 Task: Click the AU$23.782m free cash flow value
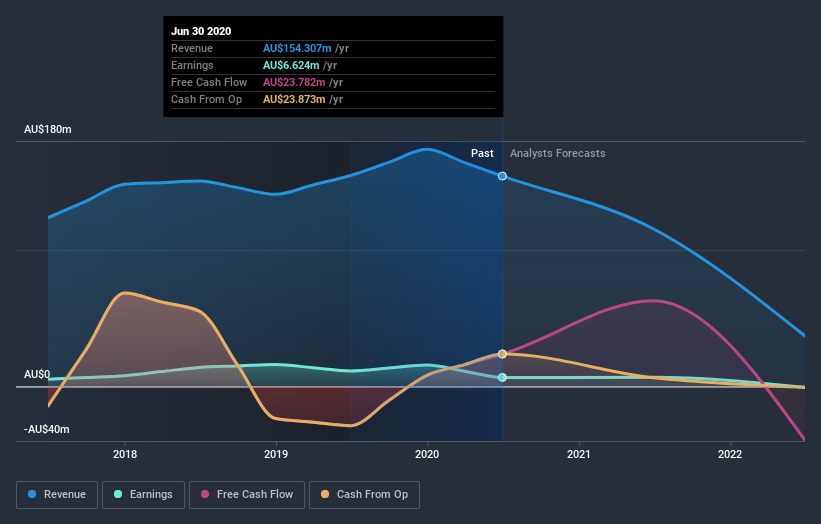point(294,82)
